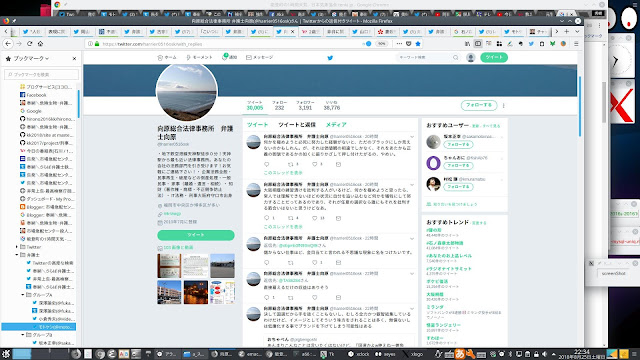
Task: Retweet the first tweet in the timeline
Action: 291,164
